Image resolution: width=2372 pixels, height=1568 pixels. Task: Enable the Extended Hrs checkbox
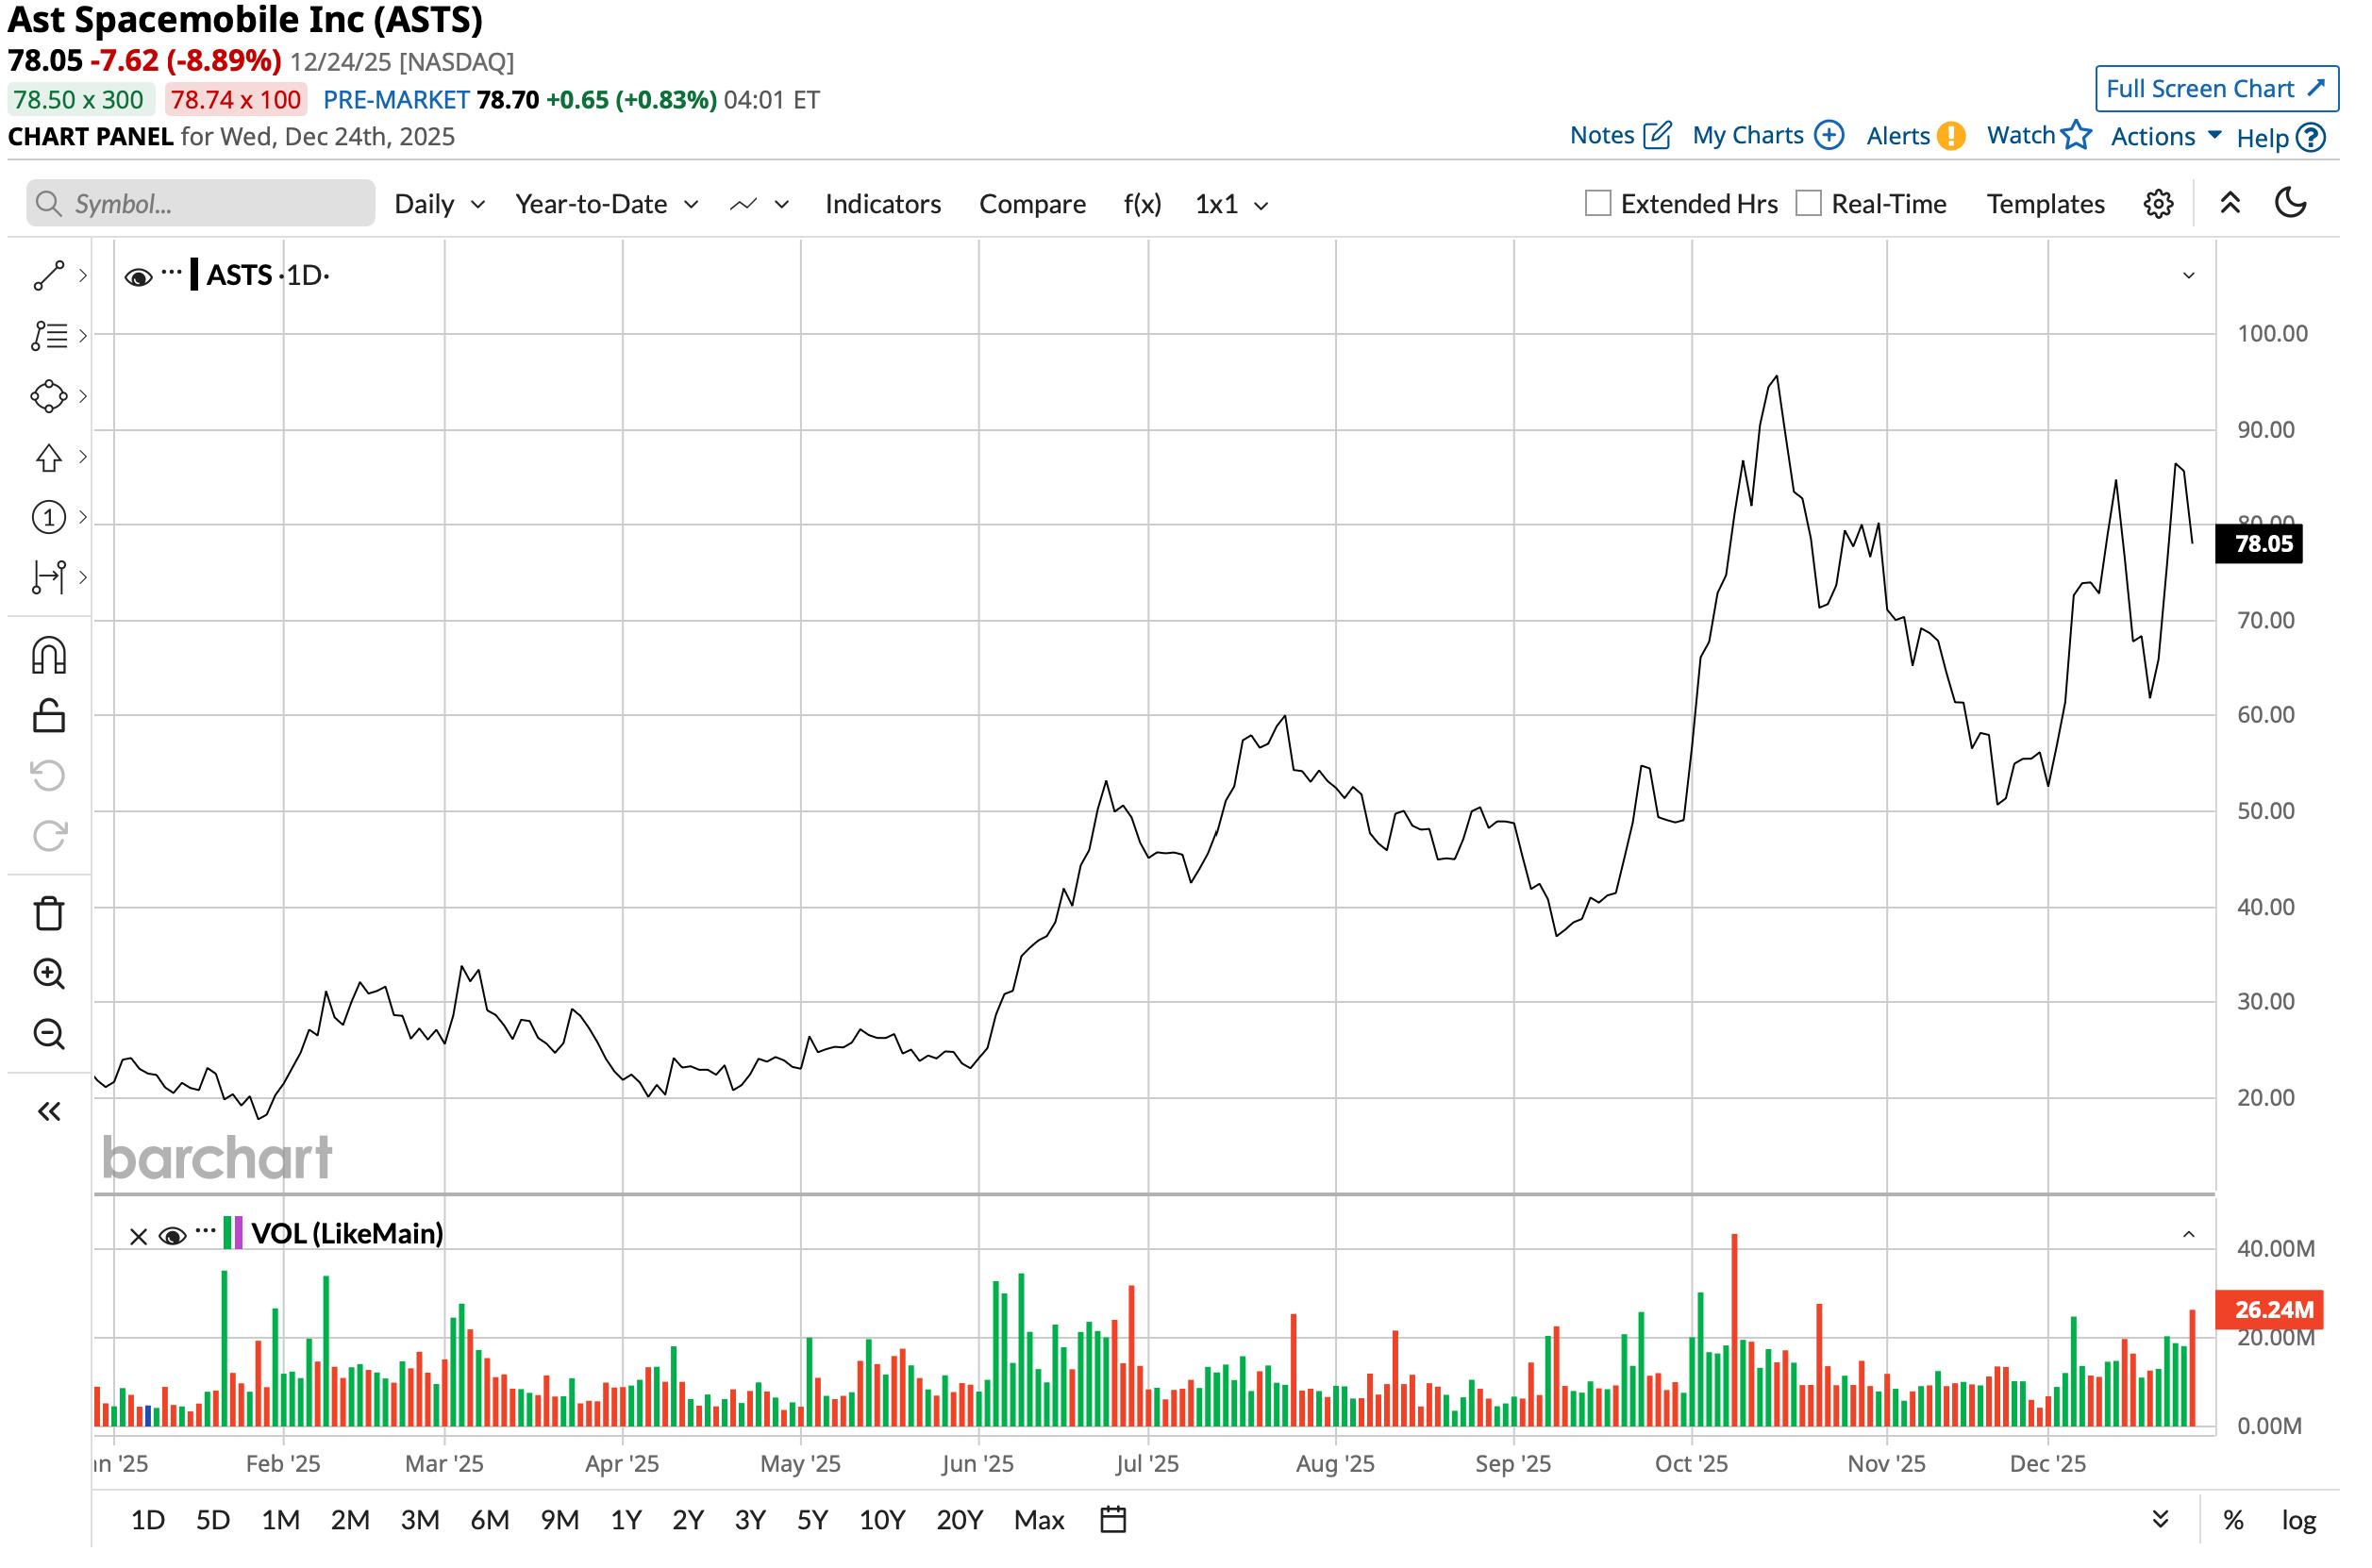coord(1598,204)
